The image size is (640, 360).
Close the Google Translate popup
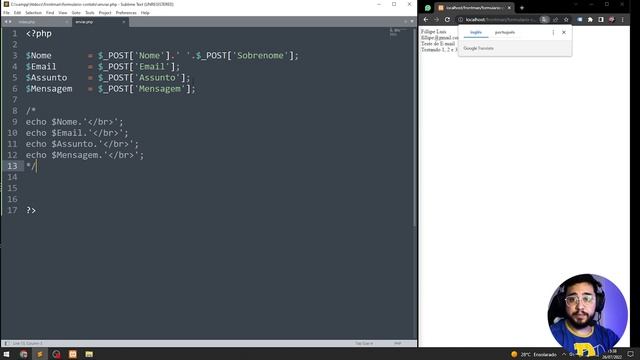[x=564, y=32]
